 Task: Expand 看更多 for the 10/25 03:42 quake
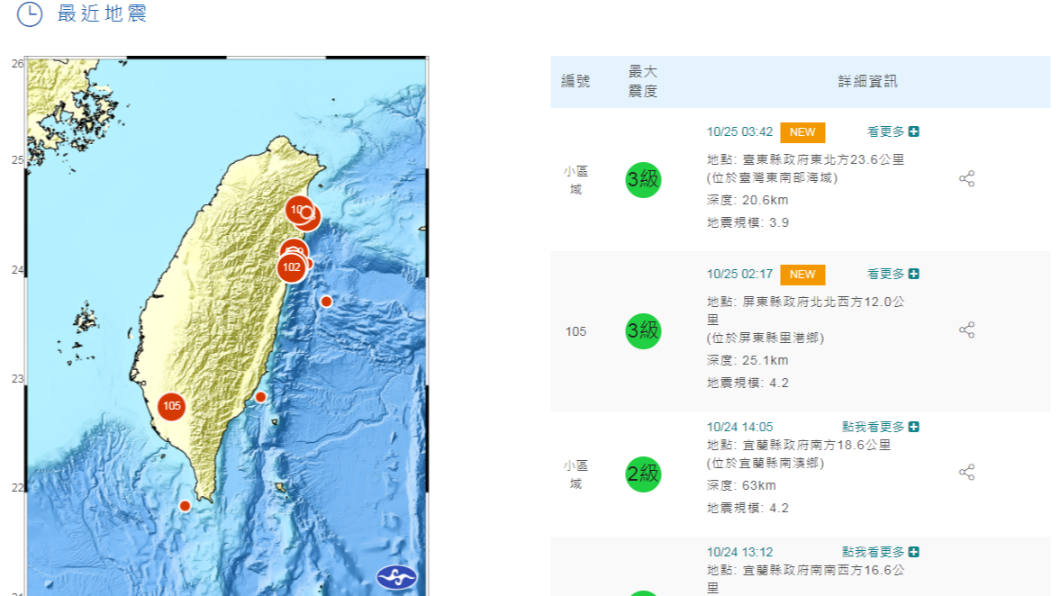coord(893,132)
